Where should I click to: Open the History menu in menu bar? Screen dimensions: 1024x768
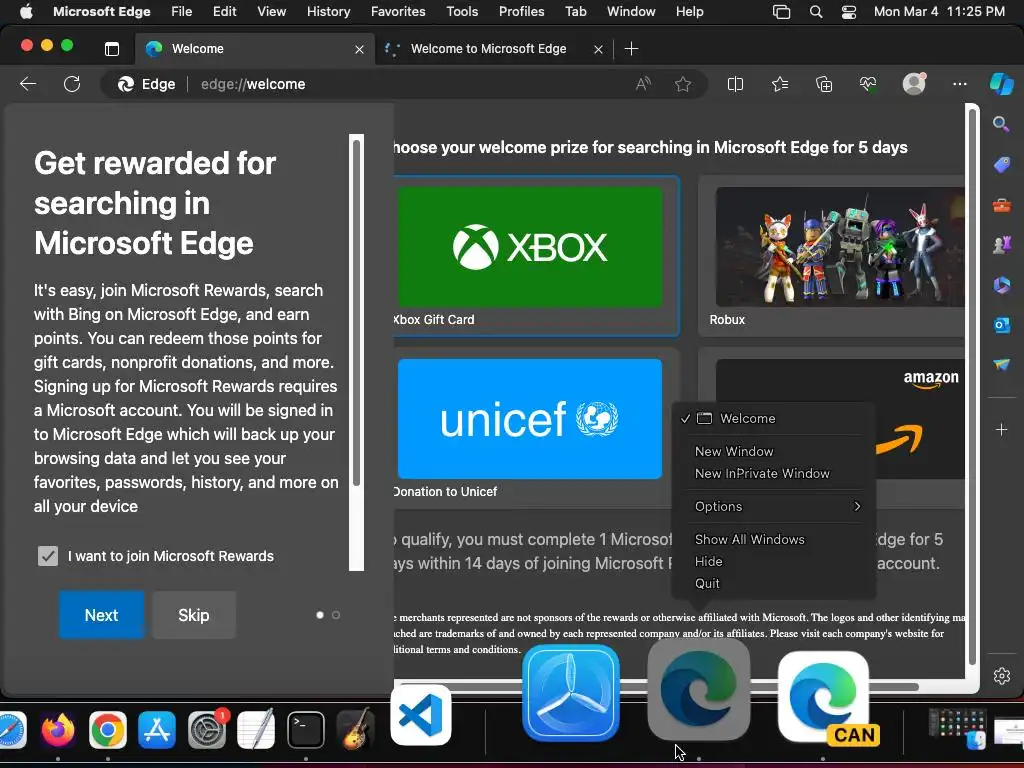point(328,12)
